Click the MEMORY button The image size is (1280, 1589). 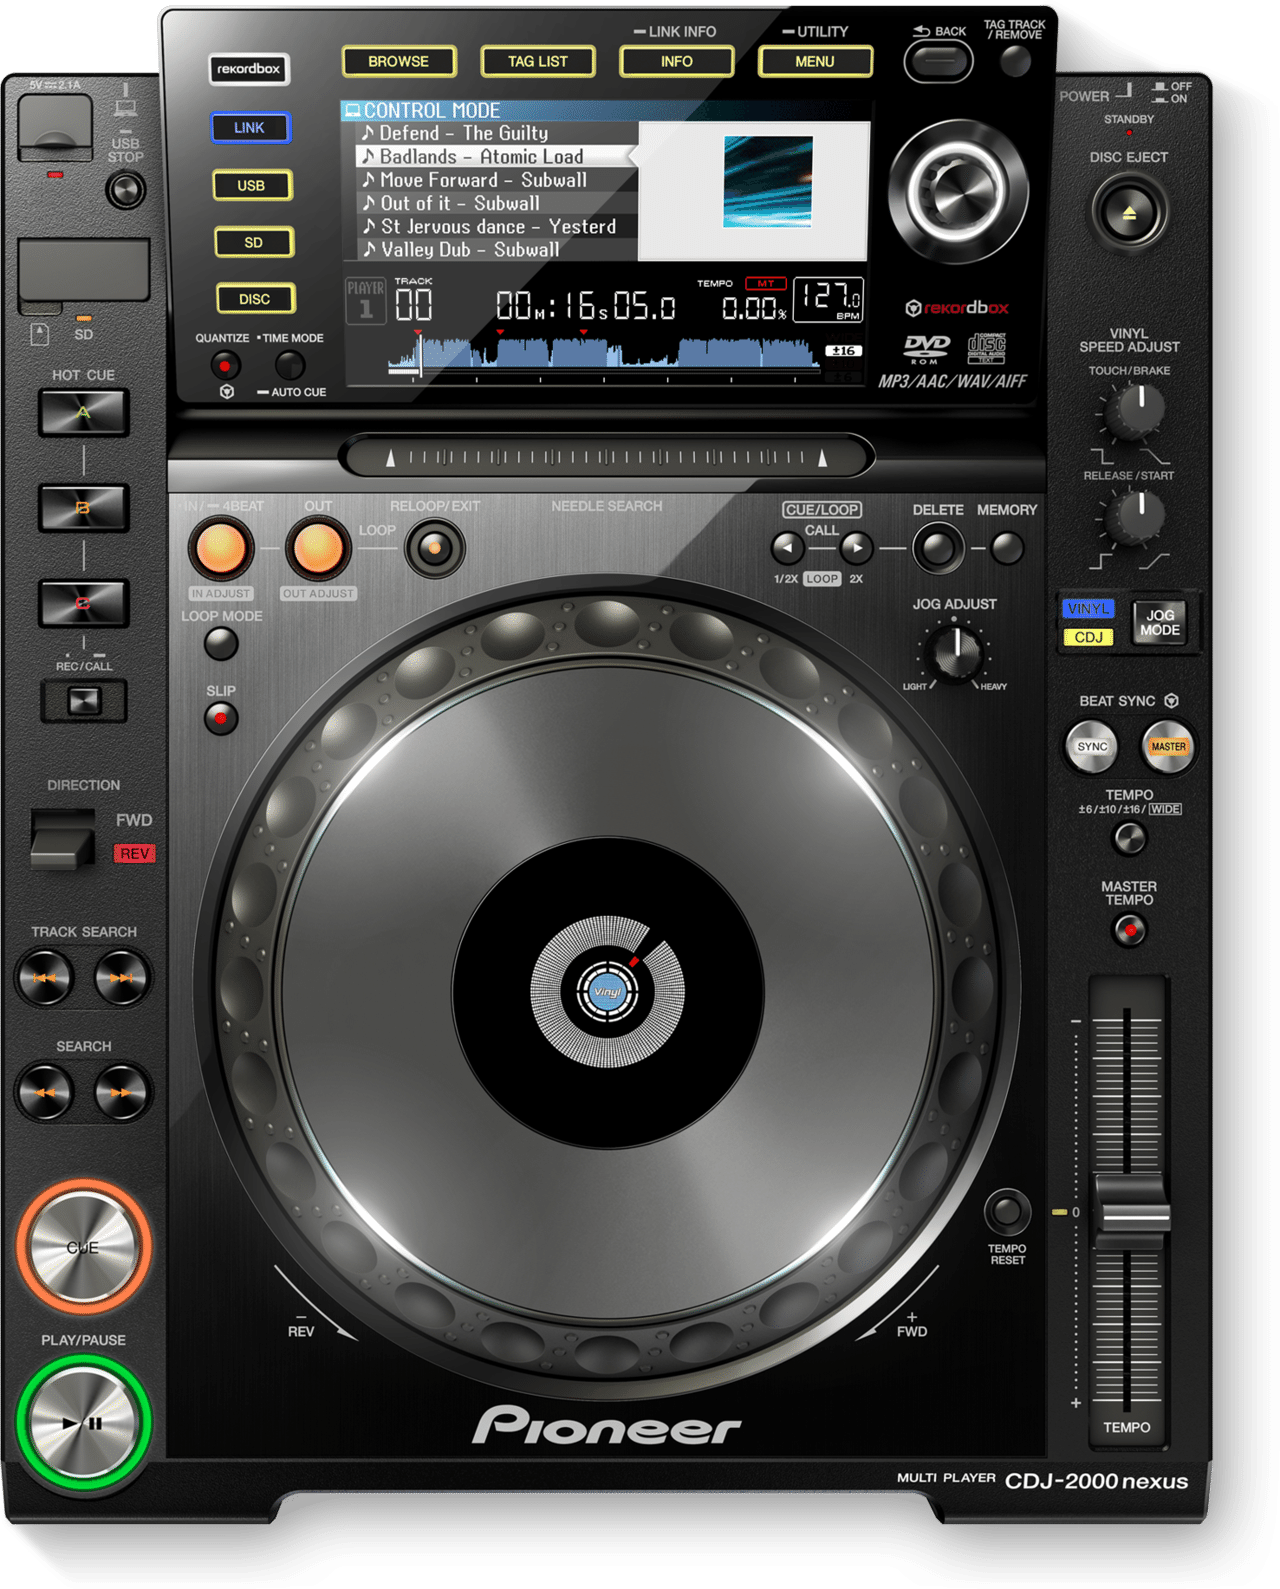(x=1007, y=548)
